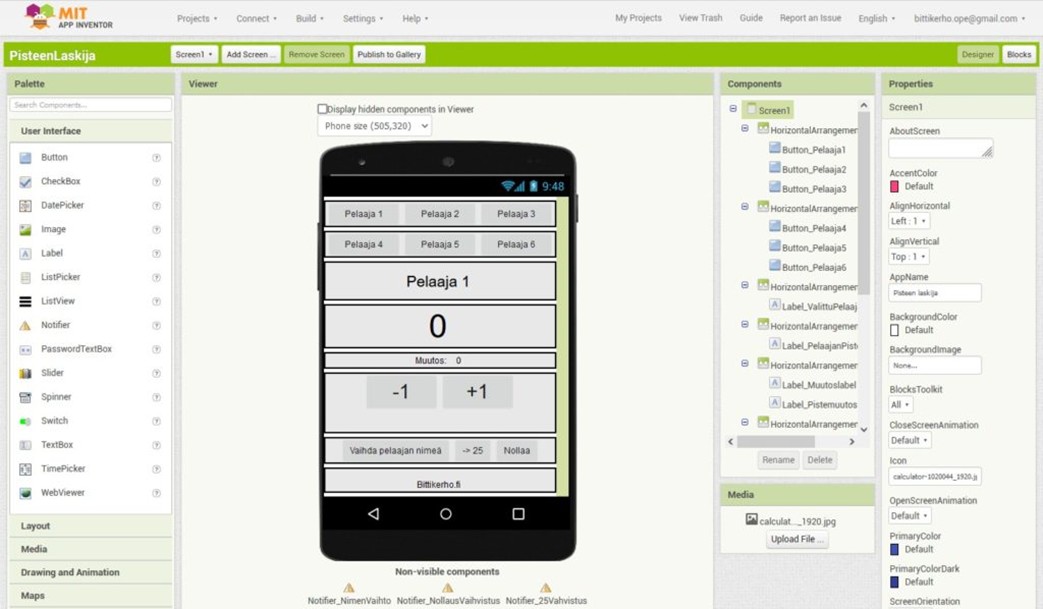Open the Projects menu
1043x609 pixels.
coord(197,19)
